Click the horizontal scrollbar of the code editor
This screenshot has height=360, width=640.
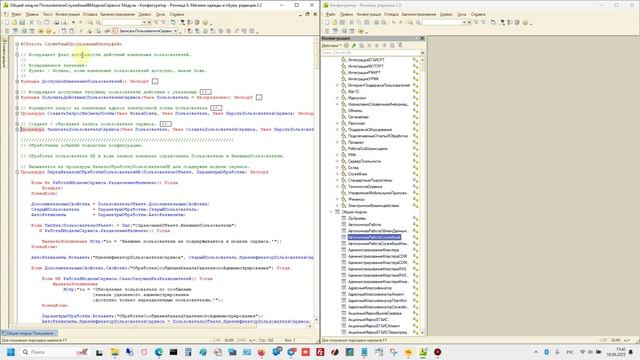pos(163,326)
